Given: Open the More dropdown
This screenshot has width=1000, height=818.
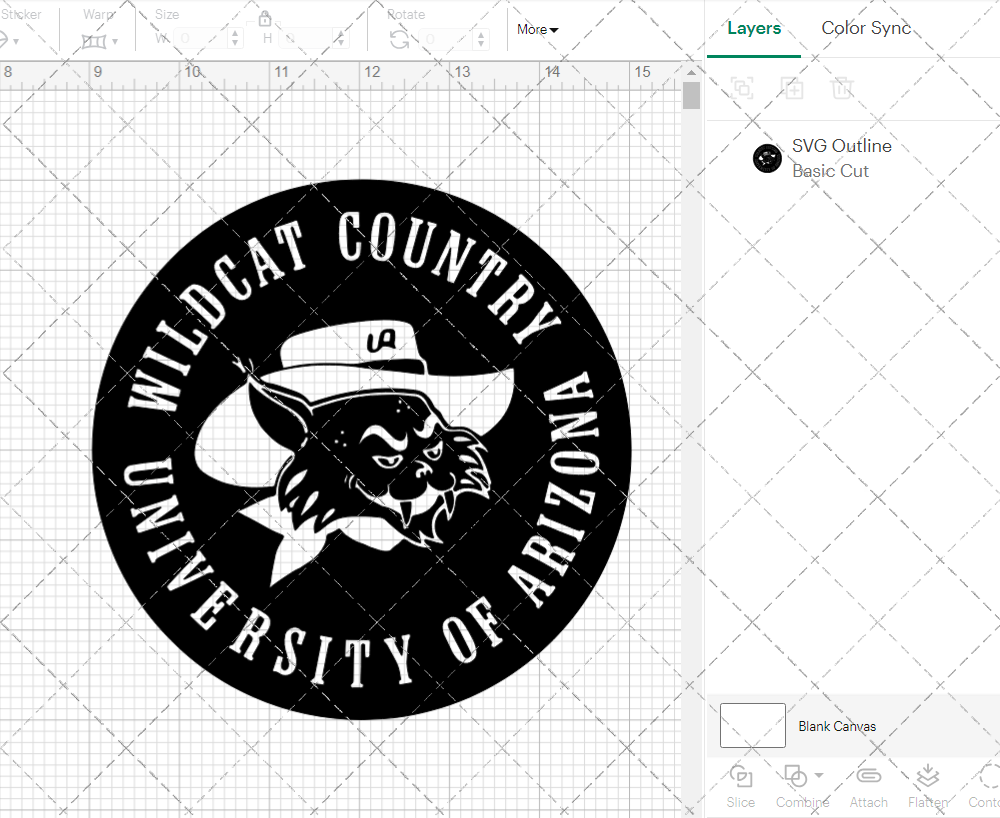Looking at the screenshot, I should click(537, 30).
